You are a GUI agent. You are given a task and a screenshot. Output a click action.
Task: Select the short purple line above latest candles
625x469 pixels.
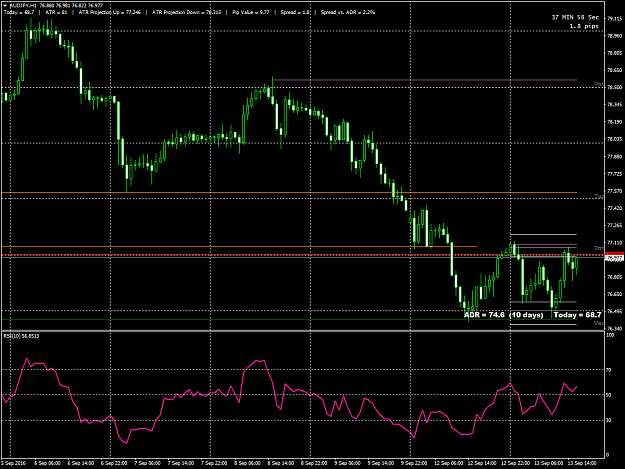[546, 244]
